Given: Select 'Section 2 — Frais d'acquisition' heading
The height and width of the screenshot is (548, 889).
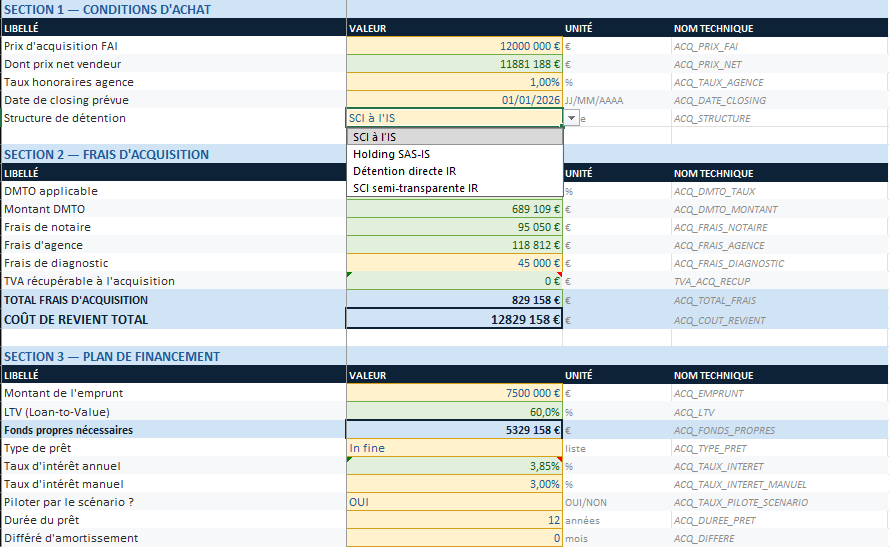Looking at the screenshot, I should (x=106, y=155).
